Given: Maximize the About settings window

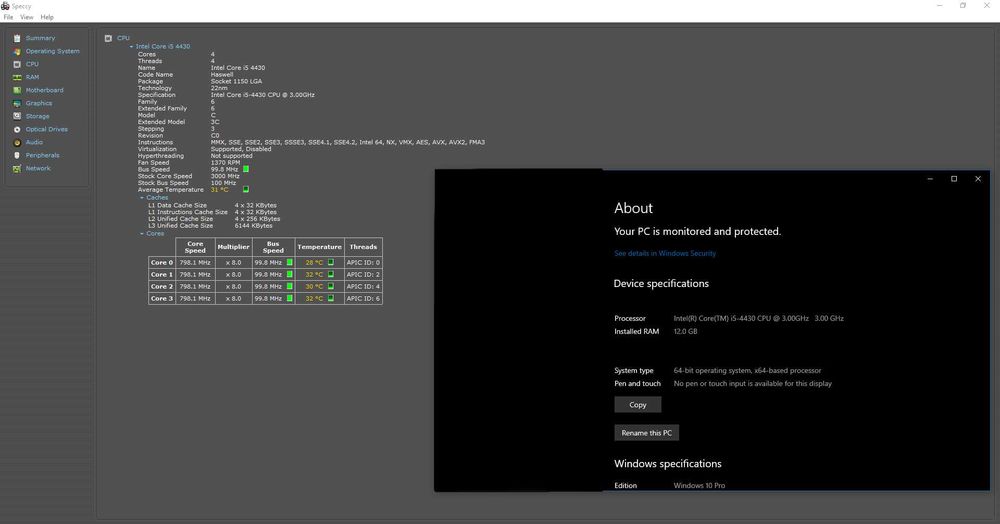Looking at the screenshot, I should (x=954, y=179).
